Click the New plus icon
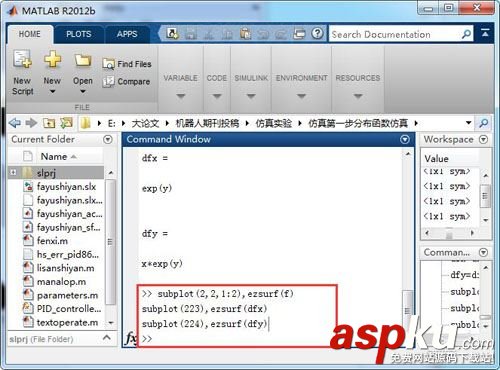 [x=52, y=59]
